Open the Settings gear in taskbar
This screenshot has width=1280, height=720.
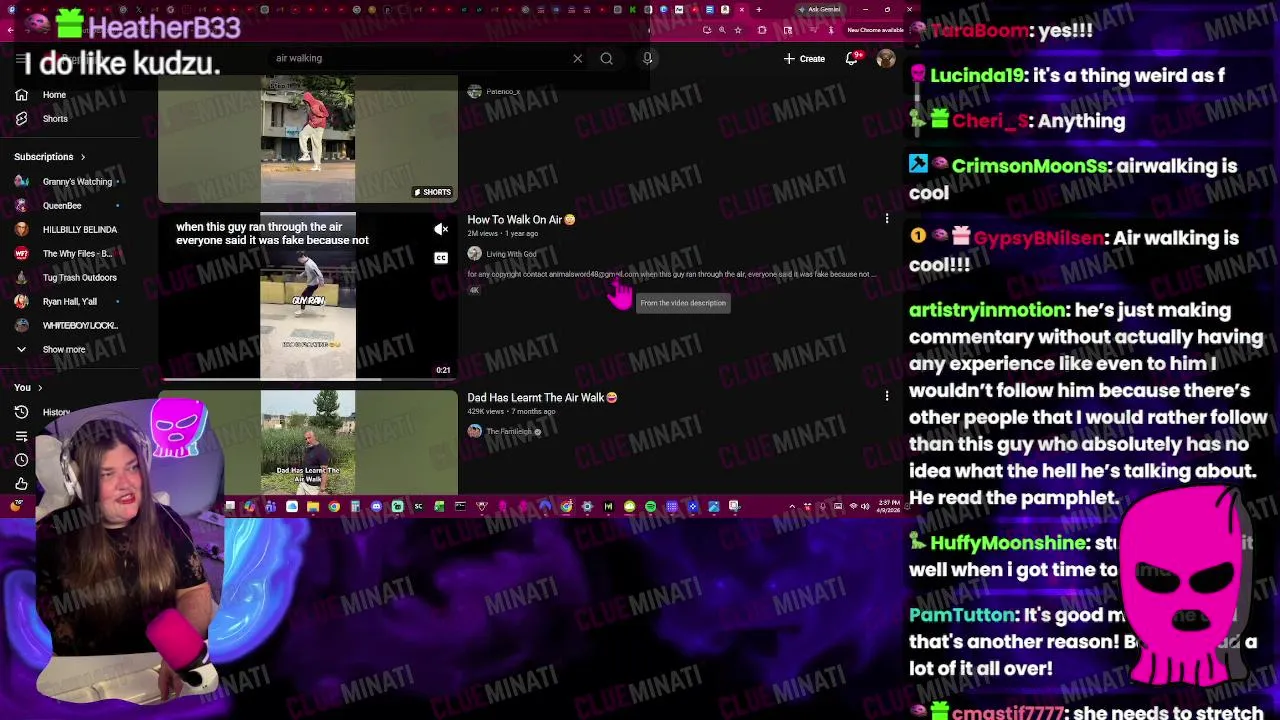[587, 507]
